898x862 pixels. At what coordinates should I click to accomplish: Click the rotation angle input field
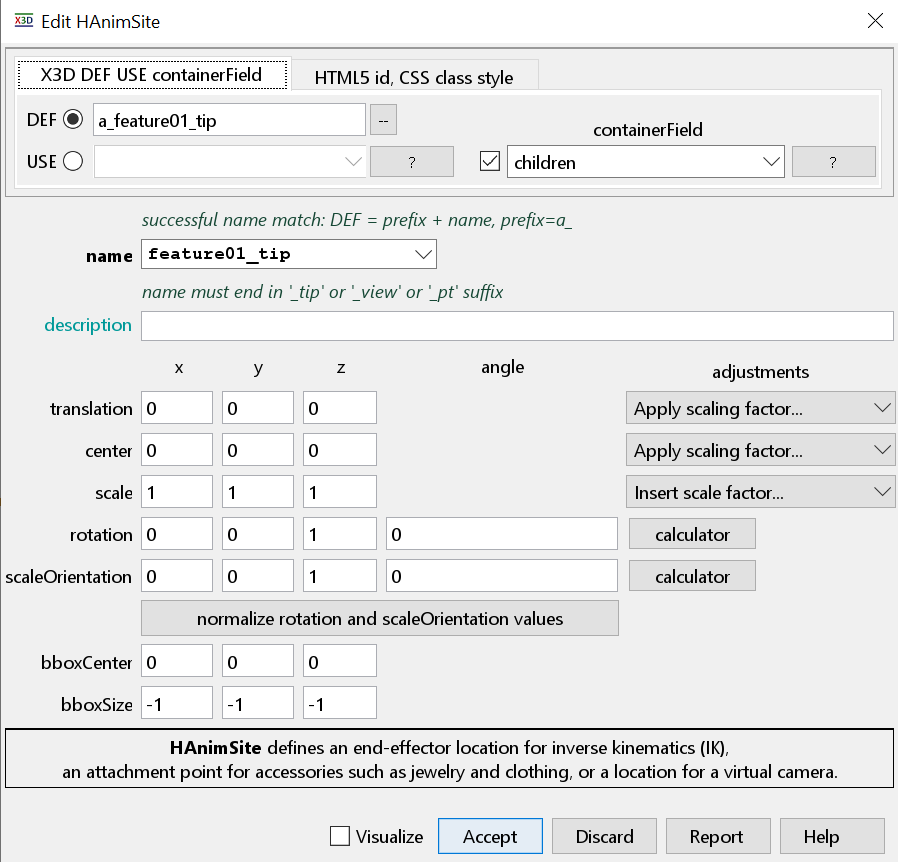pos(501,534)
